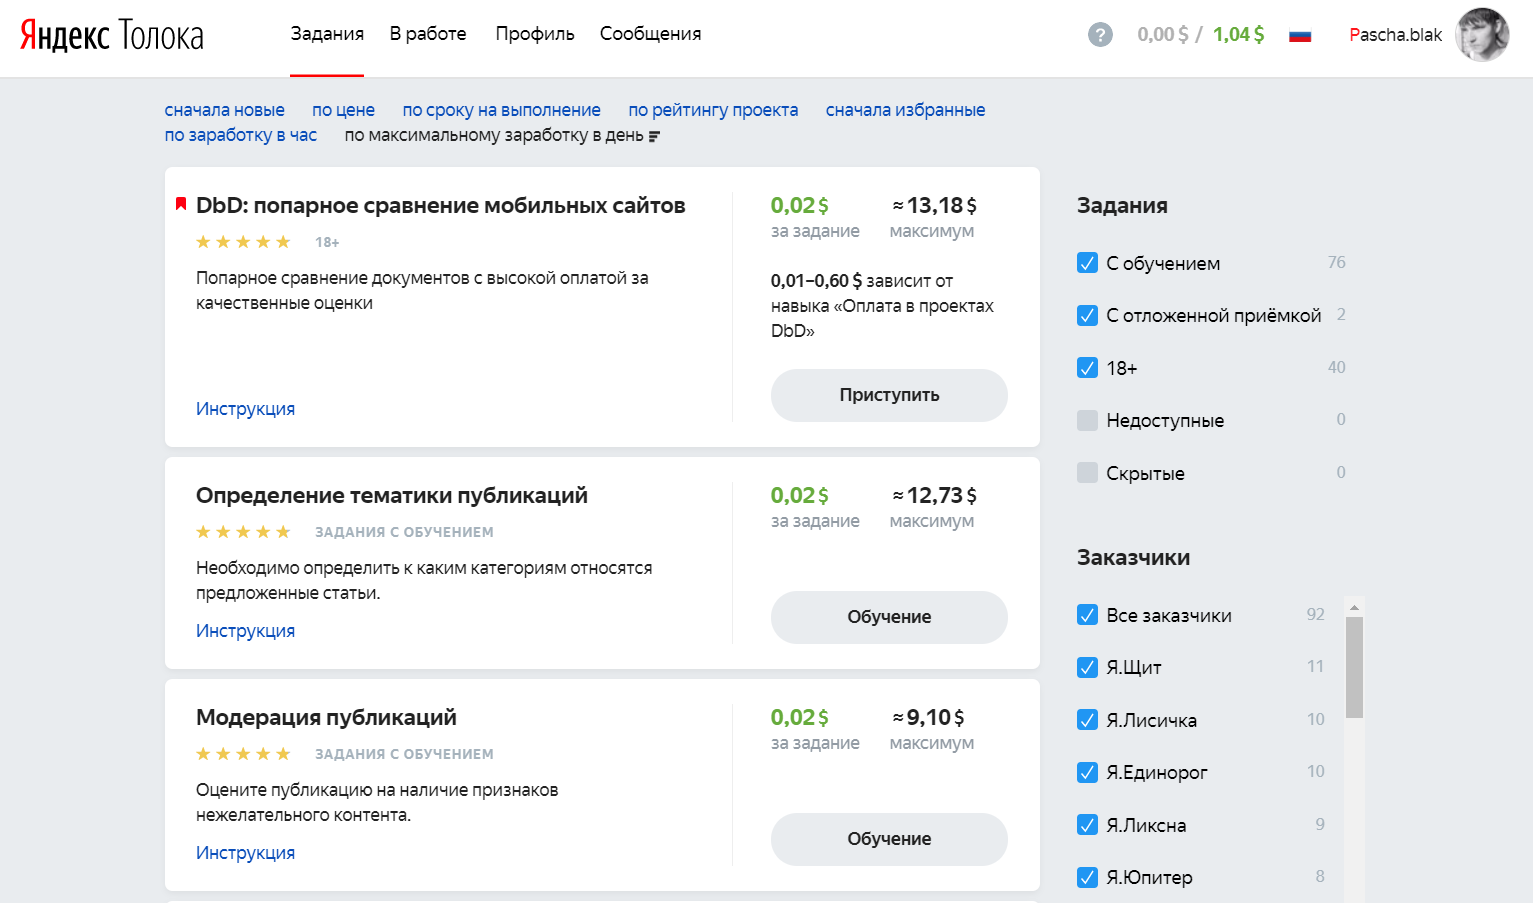Click star rating of Модерация публикаций

(243, 754)
